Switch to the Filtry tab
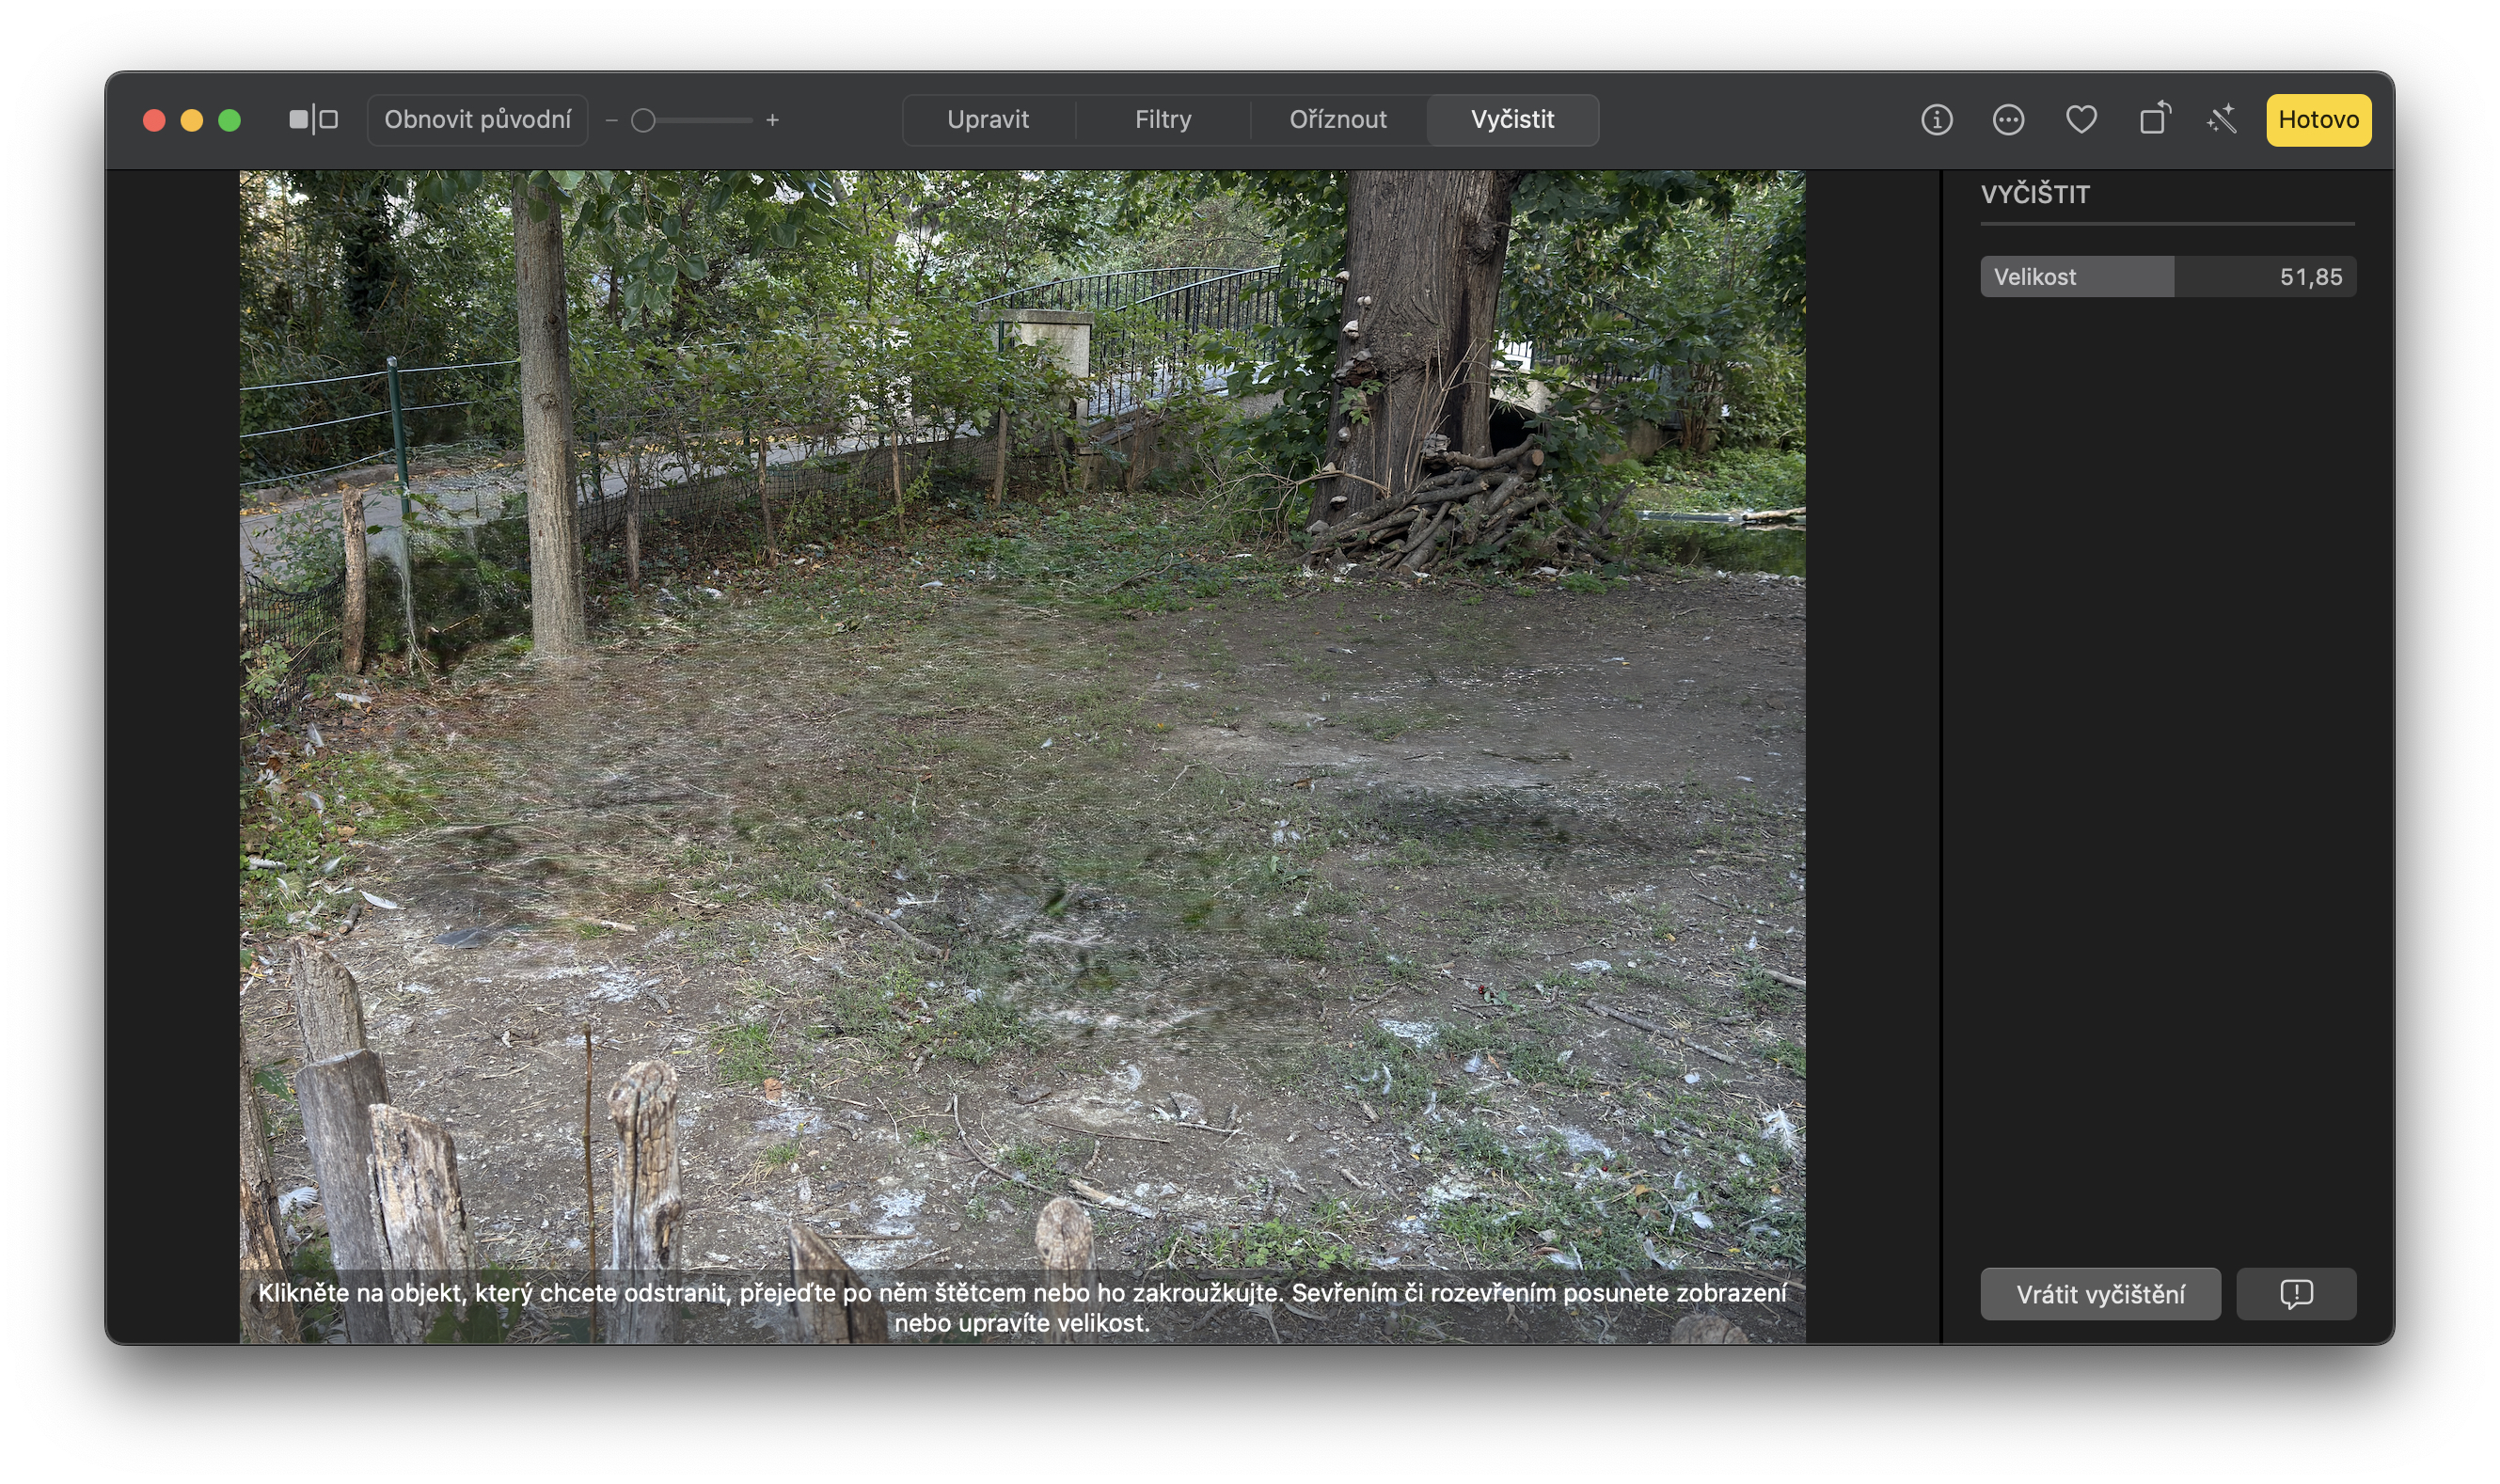Screen dimensions: 2500x1484 1162,120
